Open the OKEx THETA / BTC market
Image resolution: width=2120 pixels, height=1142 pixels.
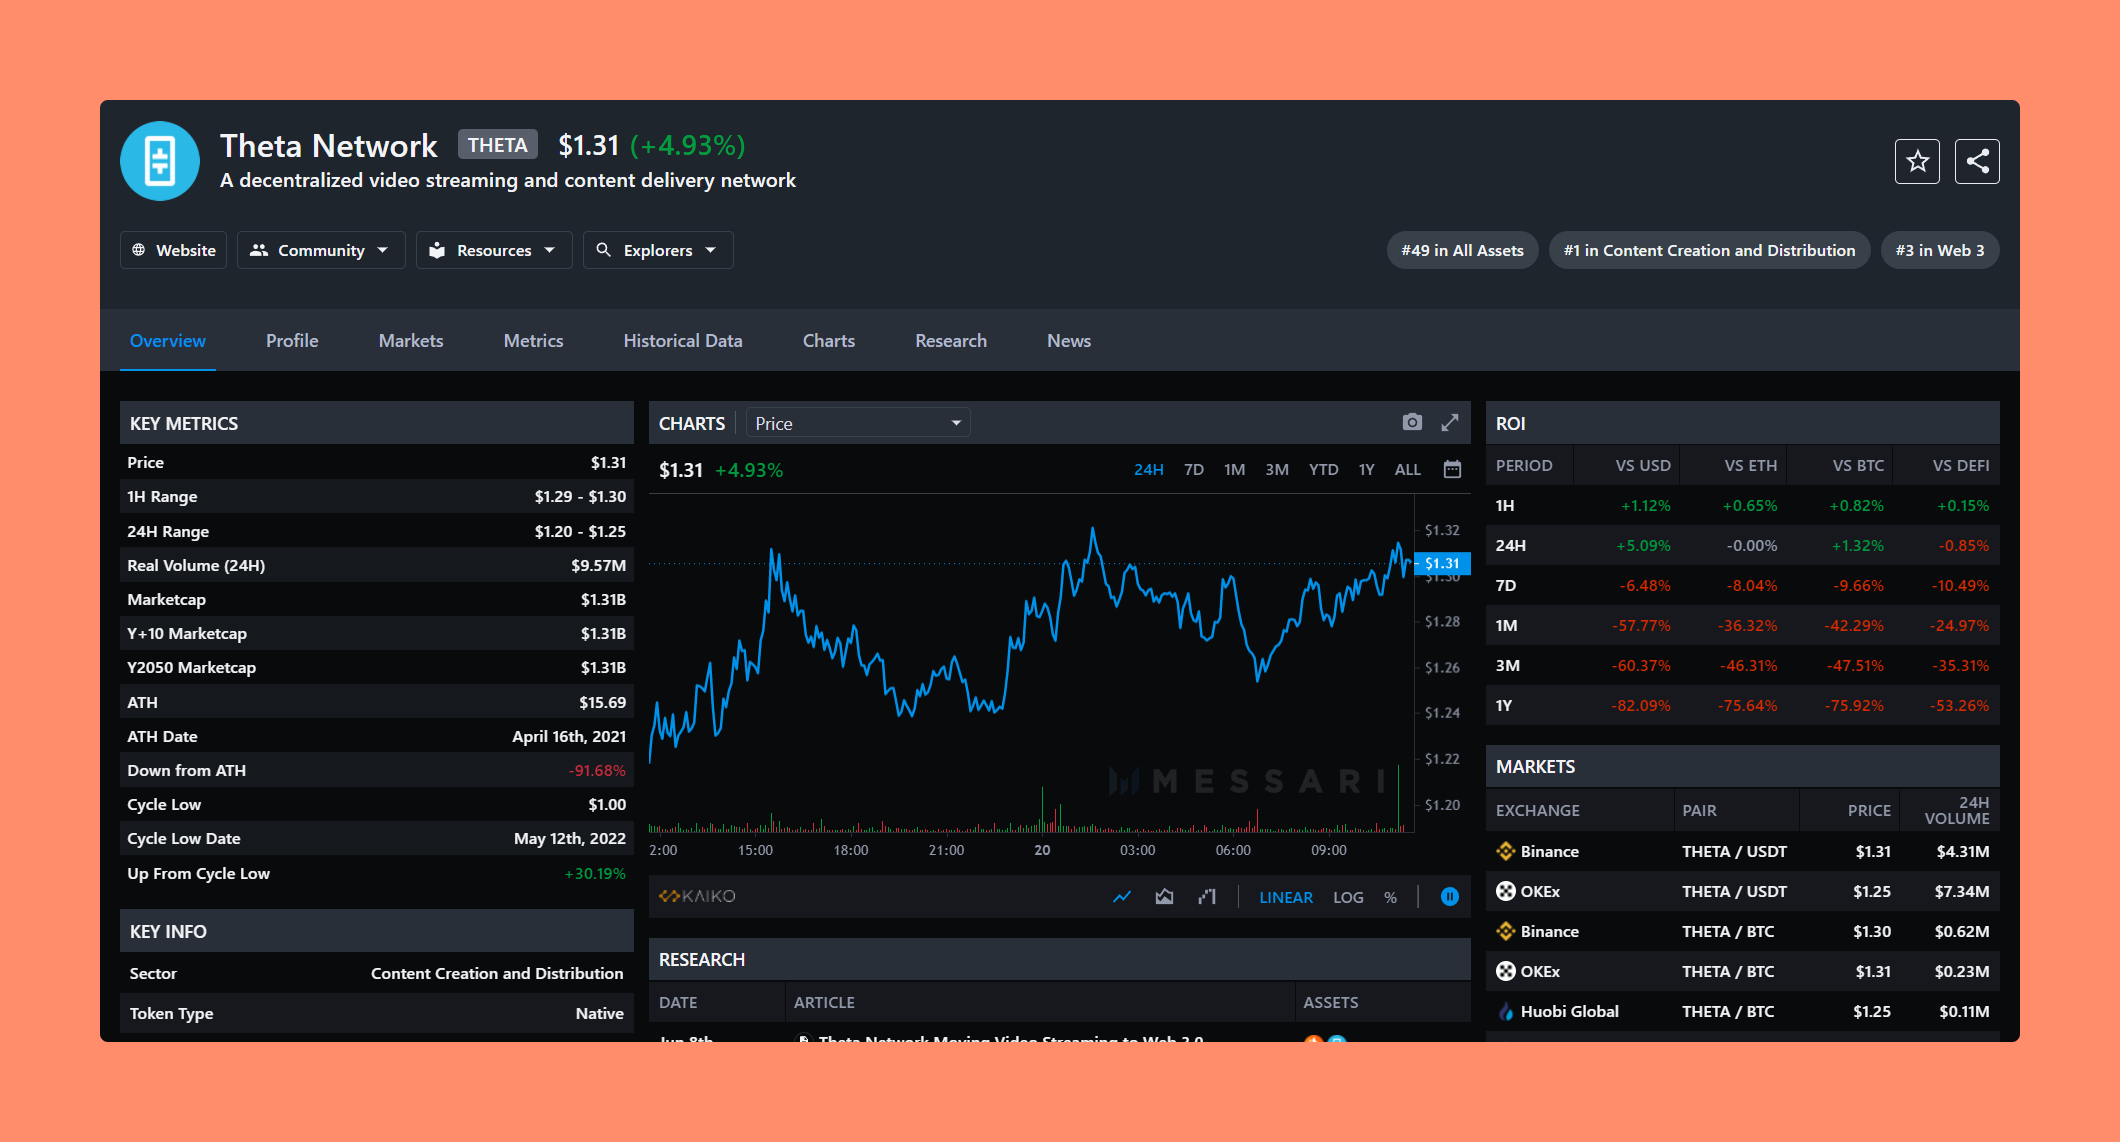[1742, 971]
